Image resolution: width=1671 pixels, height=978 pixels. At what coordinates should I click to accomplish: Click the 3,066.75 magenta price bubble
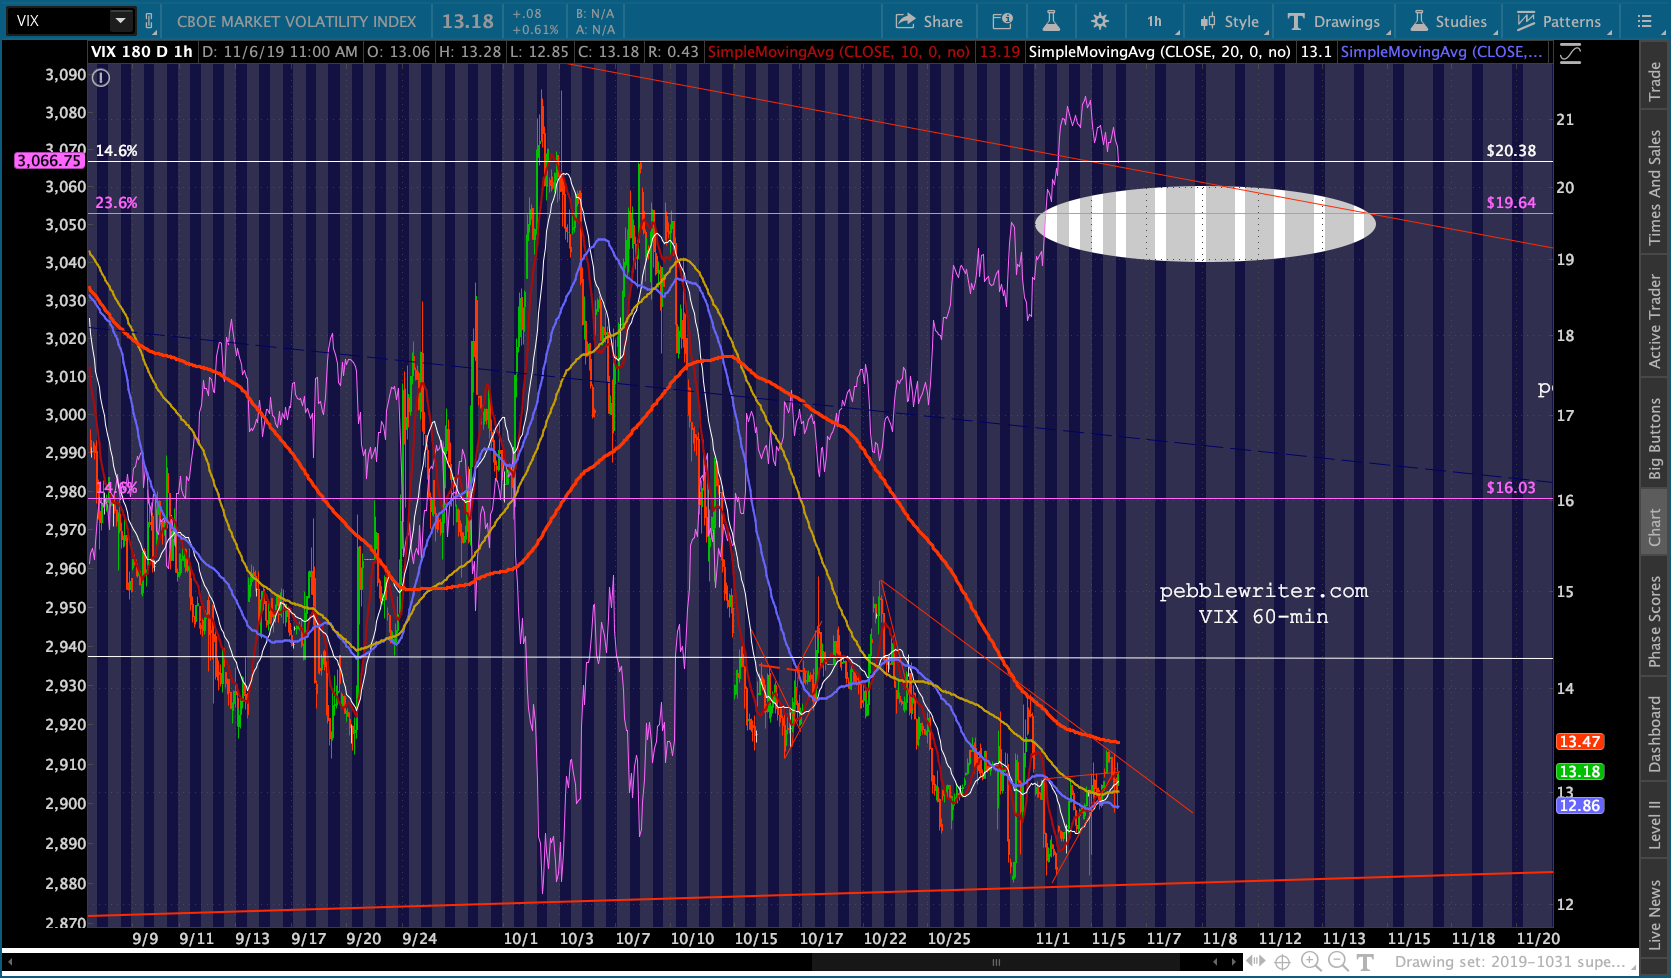(48, 161)
